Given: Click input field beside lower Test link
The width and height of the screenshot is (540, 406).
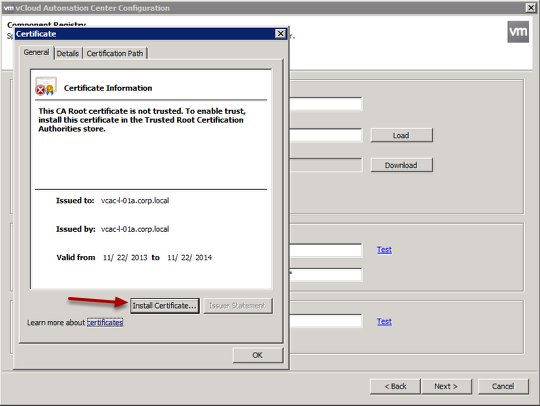Looking at the screenshot, I should (326, 321).
